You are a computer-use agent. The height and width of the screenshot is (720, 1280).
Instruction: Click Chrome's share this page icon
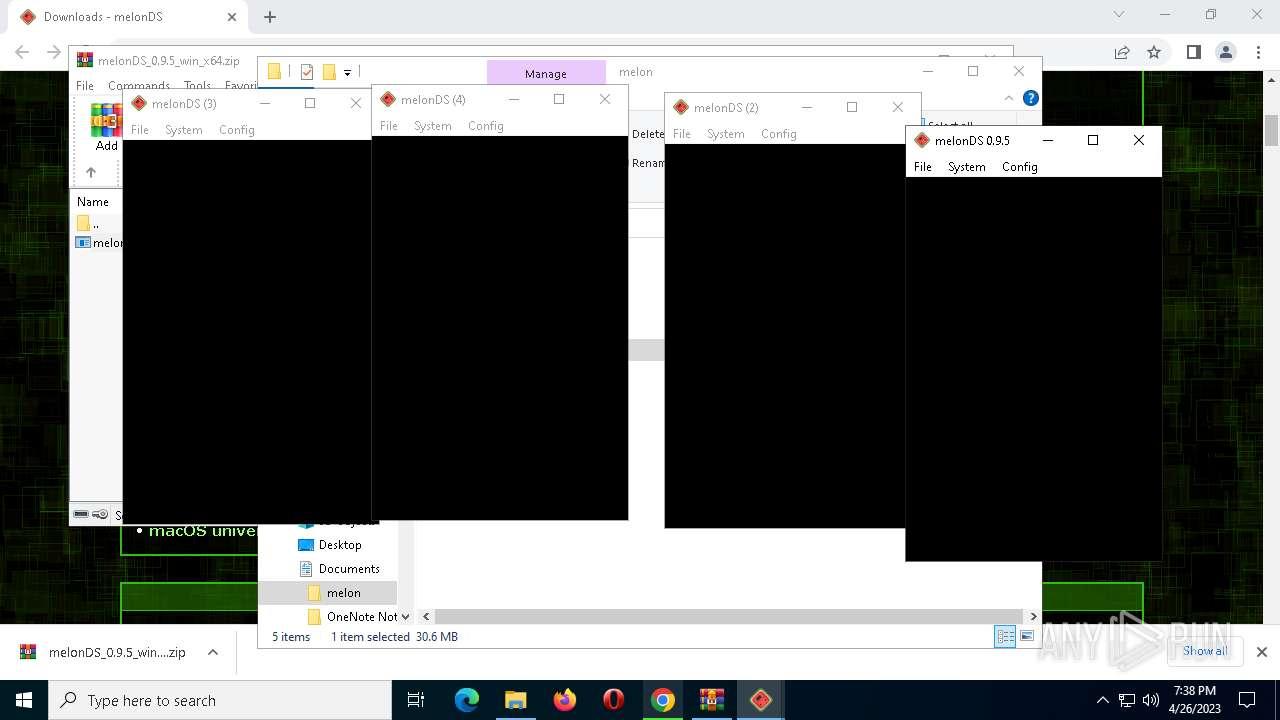[x=1122, y=52]
